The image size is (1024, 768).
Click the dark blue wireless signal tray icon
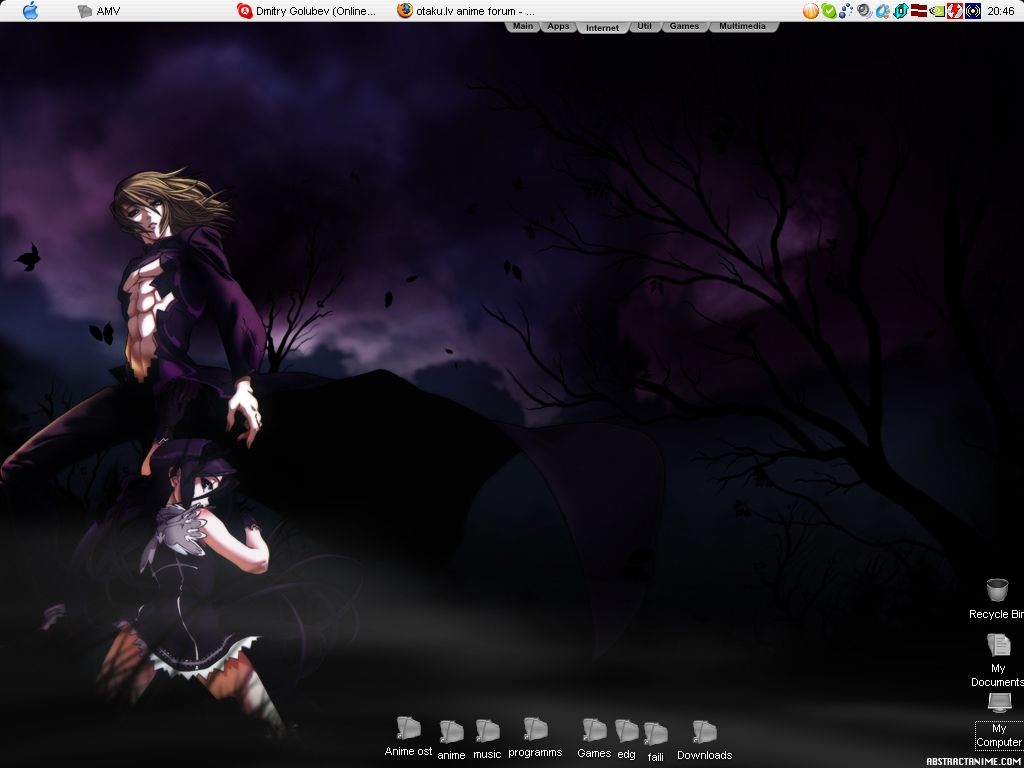[973, 11]
